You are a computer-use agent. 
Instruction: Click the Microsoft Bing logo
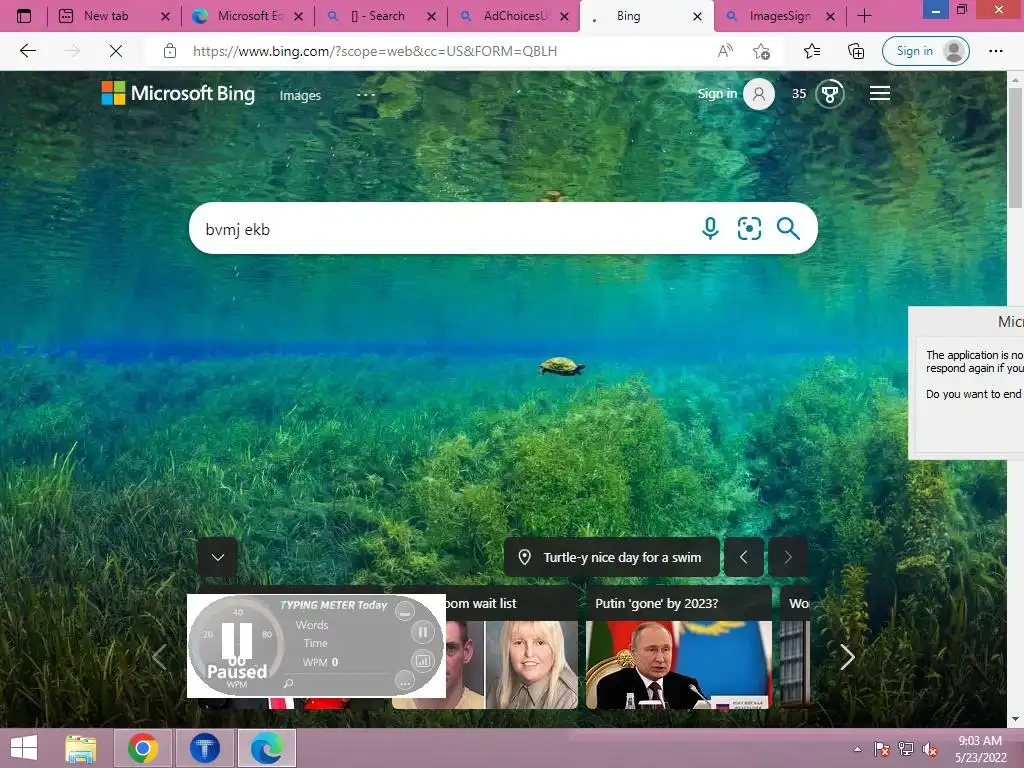[178, 93]
